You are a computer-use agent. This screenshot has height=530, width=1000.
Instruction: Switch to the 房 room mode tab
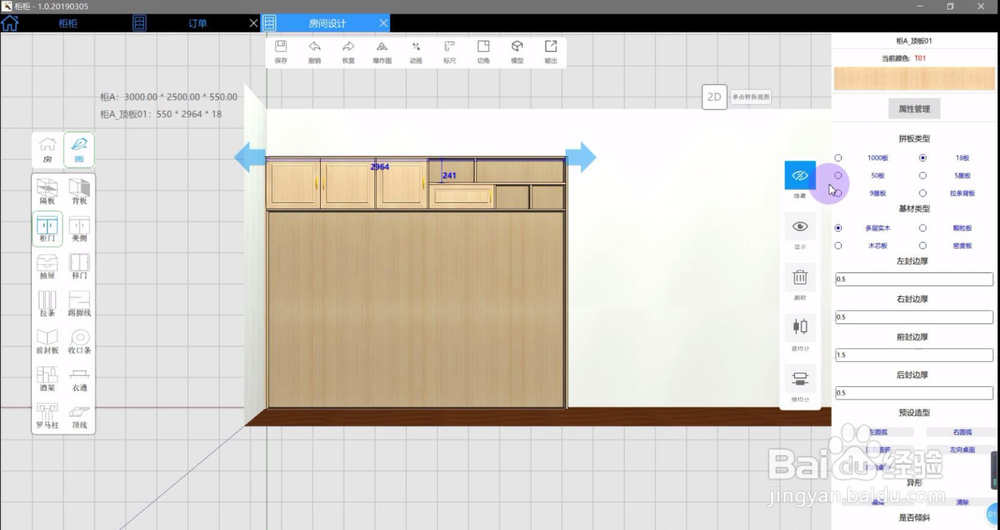tap(47, 149)
